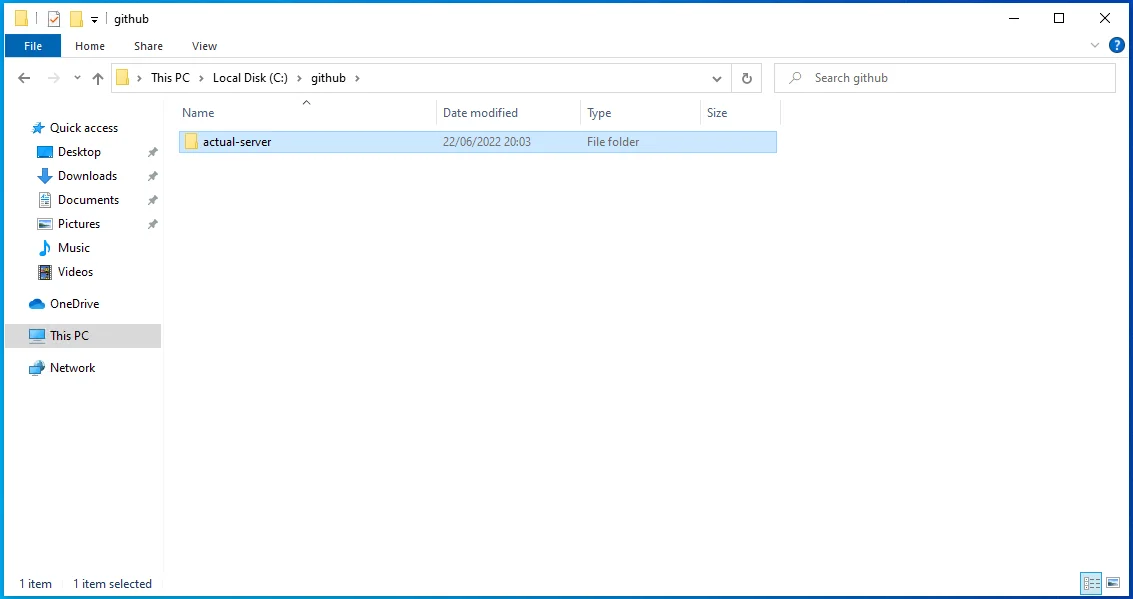
Task: Open the OneDrive item in navigation pane
Action: point(74,304)
